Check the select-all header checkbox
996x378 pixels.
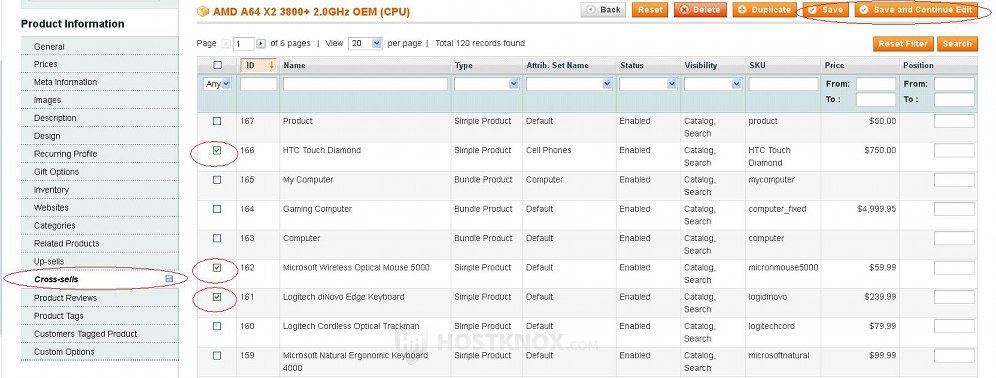tap(217, 65)
